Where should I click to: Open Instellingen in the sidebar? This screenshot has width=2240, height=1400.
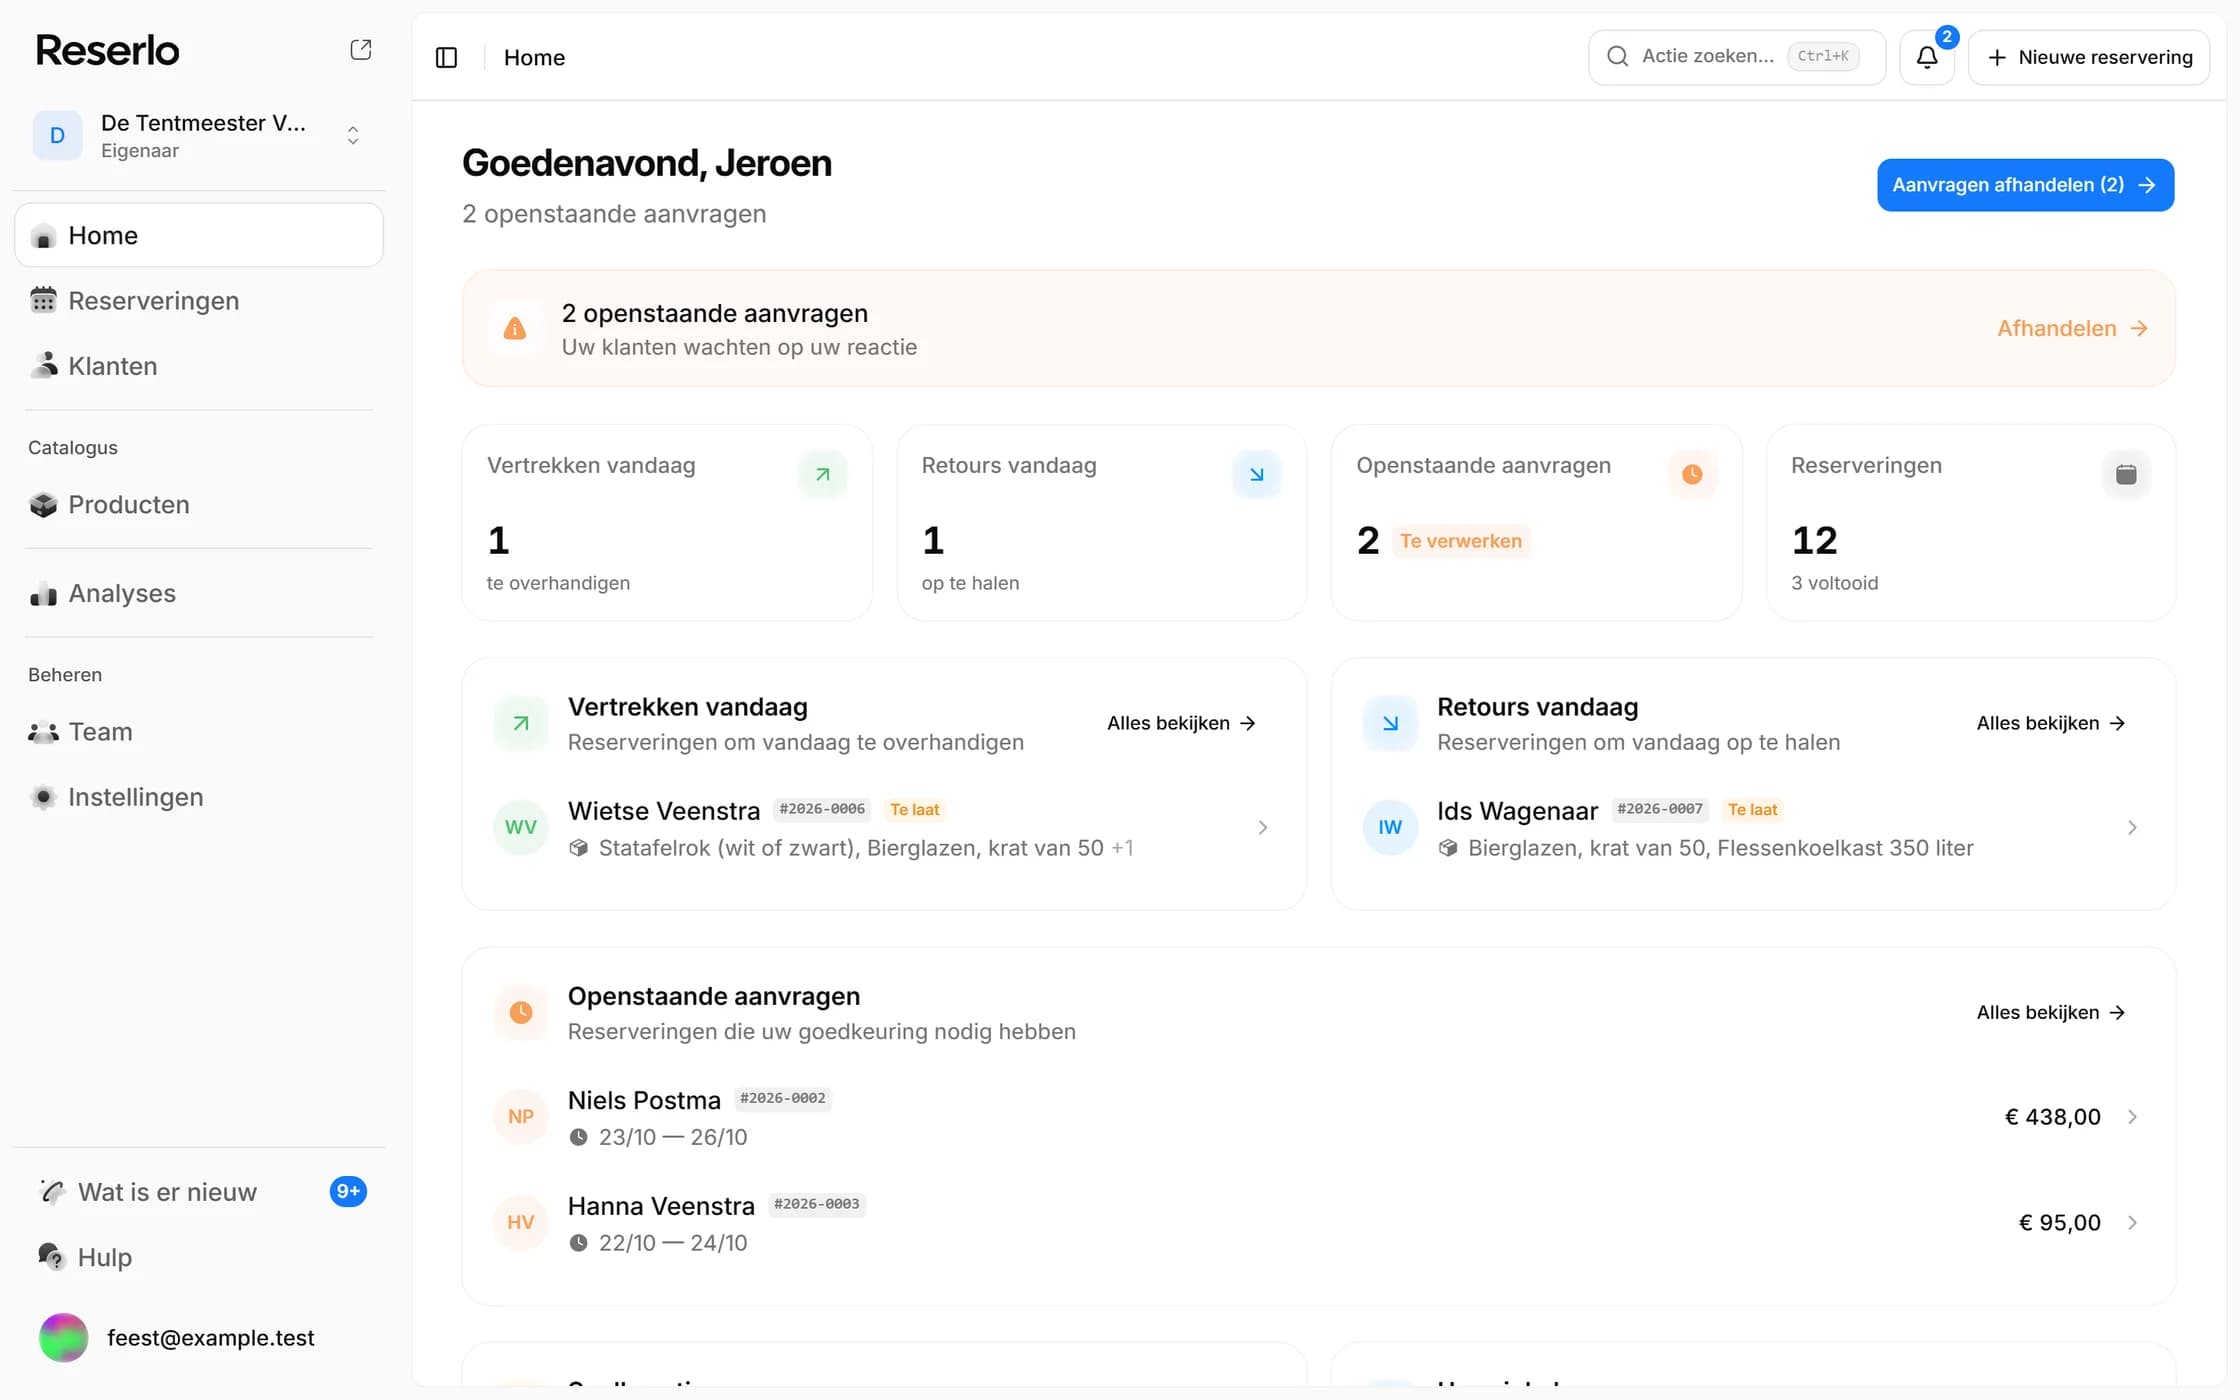(x=199, y=797)
